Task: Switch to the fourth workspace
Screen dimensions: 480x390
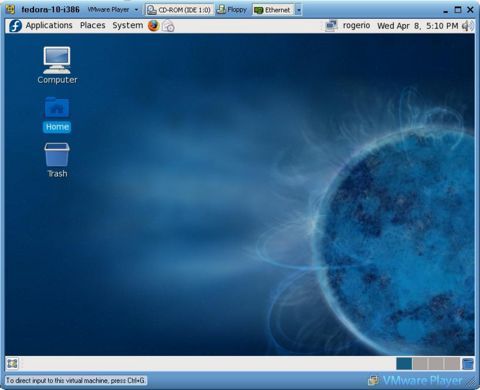Action: click(x=452, y=364)
